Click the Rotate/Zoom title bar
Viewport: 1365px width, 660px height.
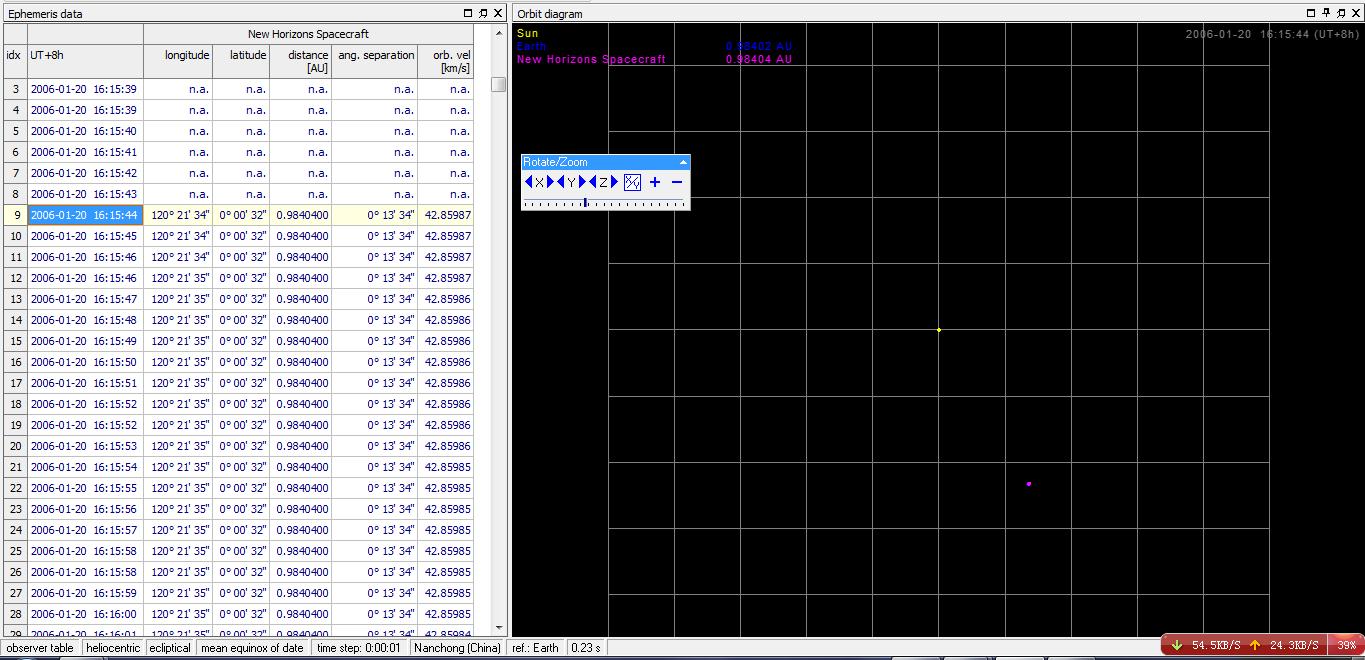605,162
